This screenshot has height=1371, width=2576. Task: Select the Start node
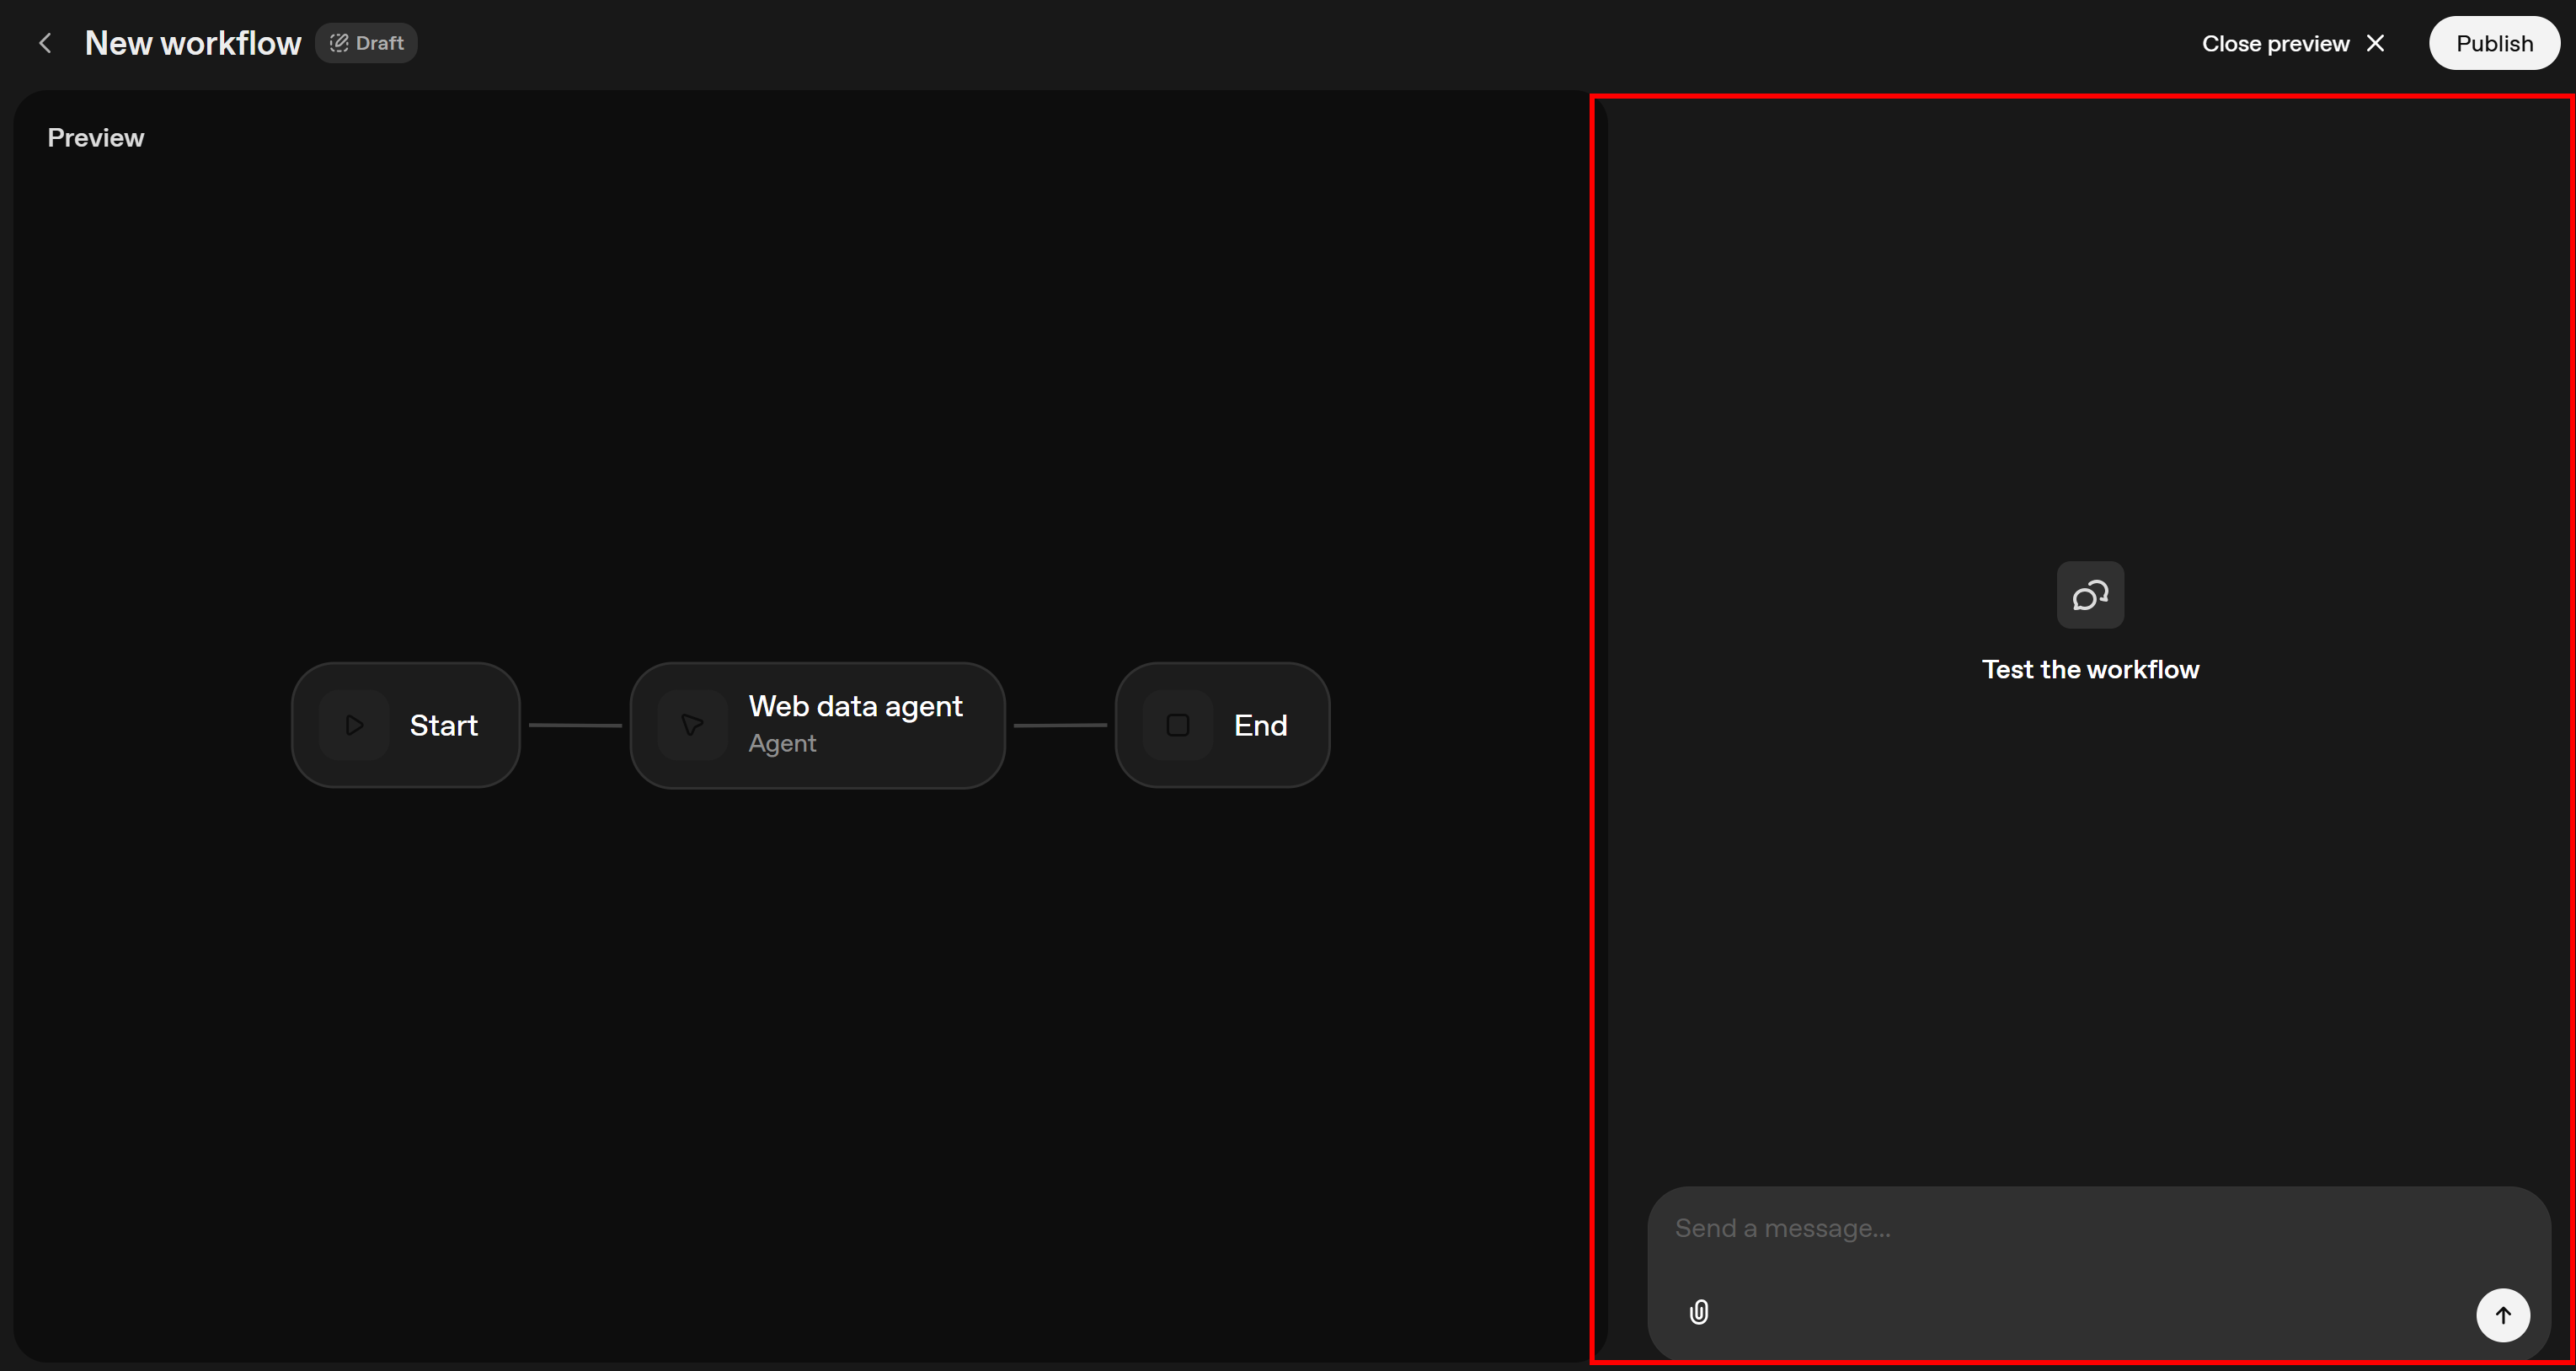(405, 724)
